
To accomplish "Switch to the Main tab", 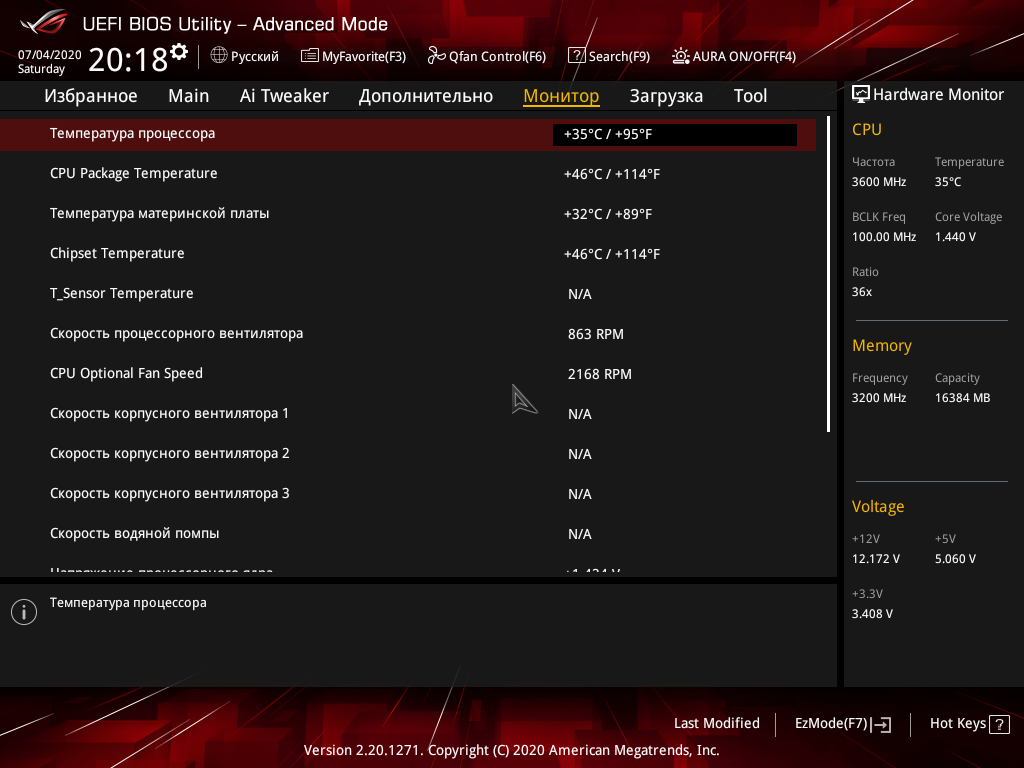I will point(189,96).
